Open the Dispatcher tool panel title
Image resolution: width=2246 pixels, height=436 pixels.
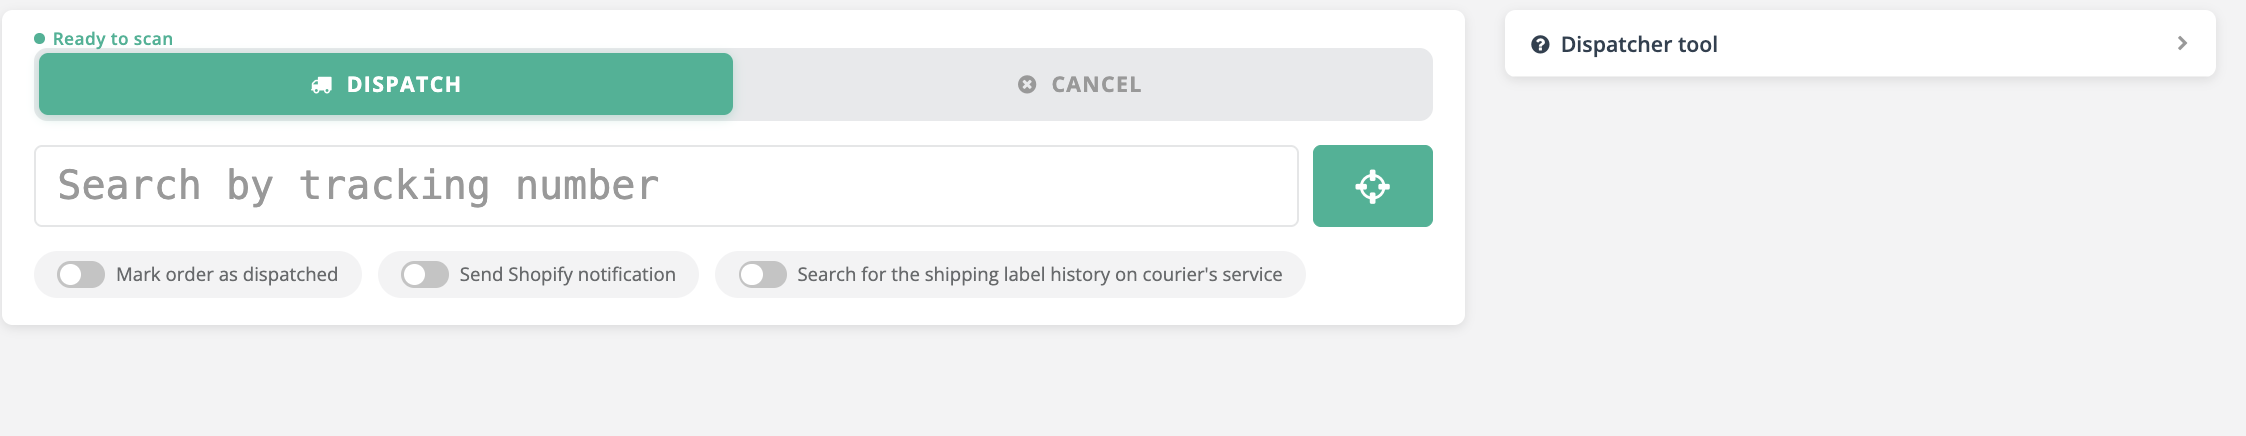[x=1639, y=44]
